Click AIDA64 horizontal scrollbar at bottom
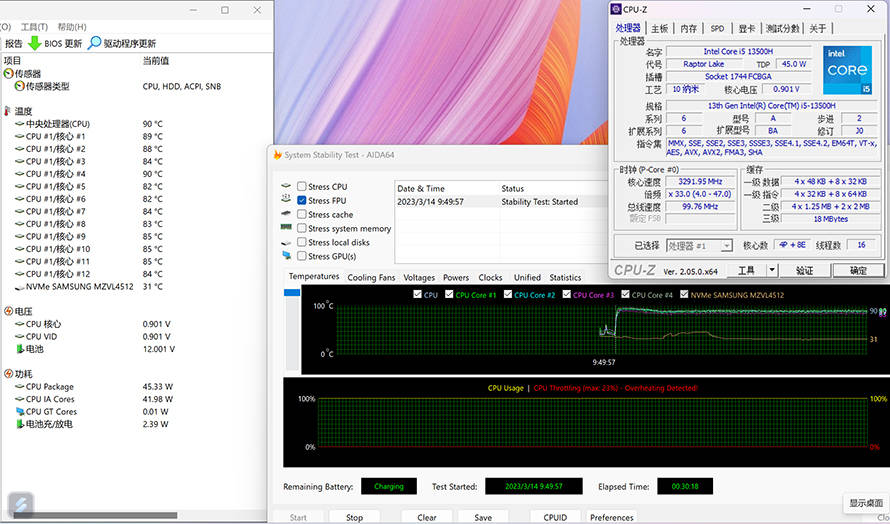Screen dimensions: 890x524 tap(95, 515)
